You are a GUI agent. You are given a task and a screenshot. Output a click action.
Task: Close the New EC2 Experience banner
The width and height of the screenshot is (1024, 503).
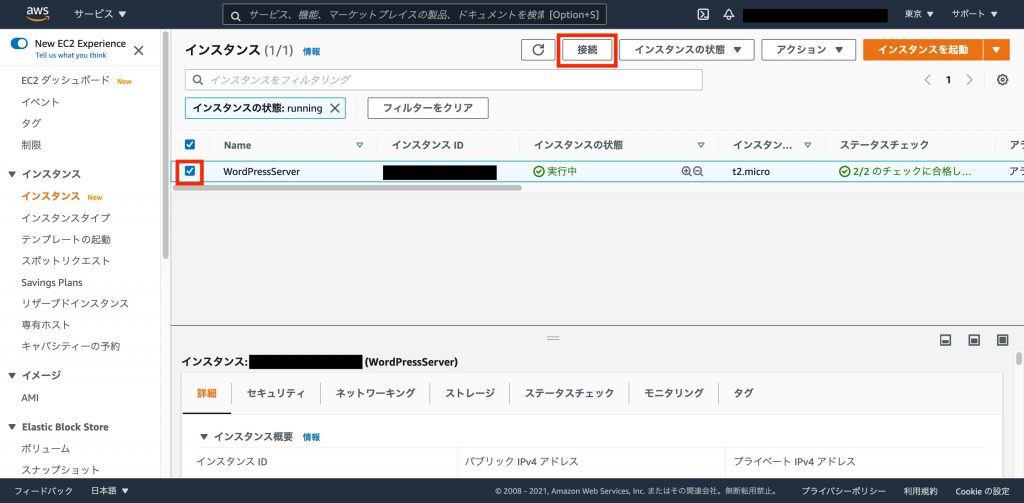(x=138, y=50)
